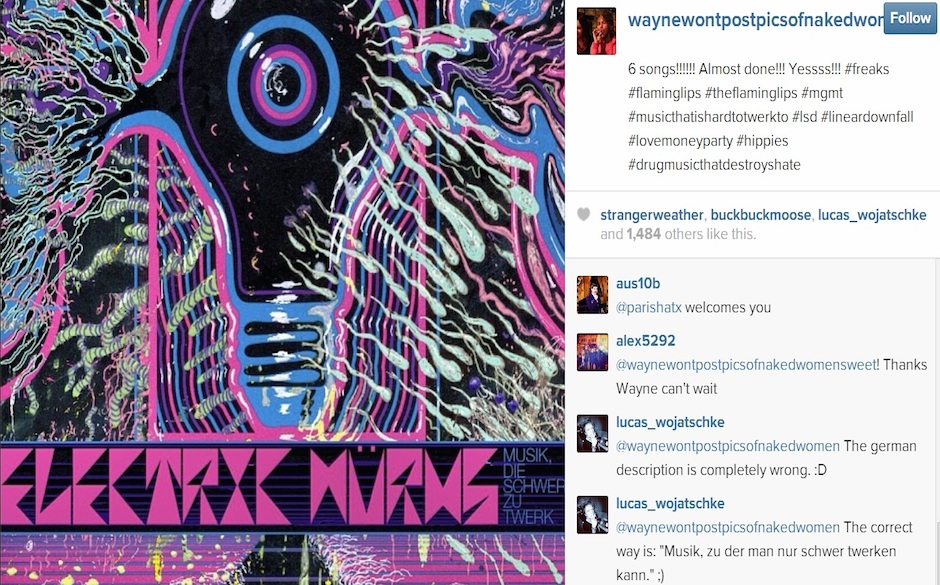The height and width of the screenshot is (585, 940).
Task: Open alex5292's avatar thumbnail
Action: pos(592,352)
